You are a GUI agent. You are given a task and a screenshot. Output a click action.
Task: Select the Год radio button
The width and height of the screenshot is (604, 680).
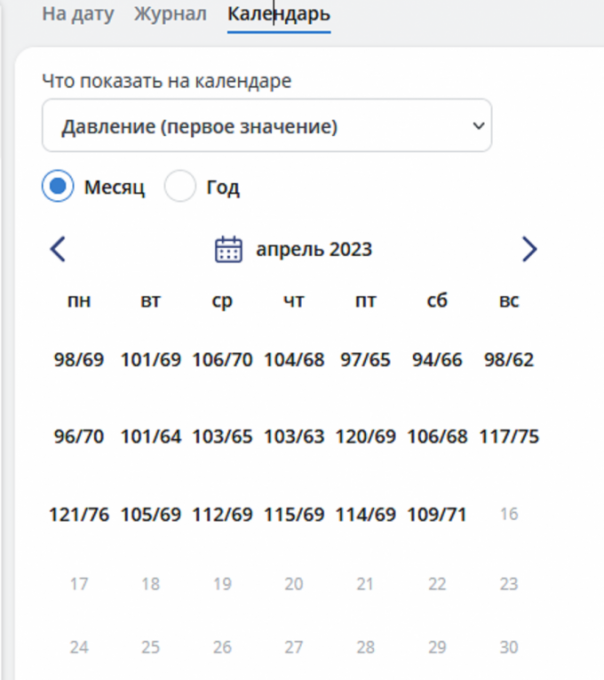[180, 186]
